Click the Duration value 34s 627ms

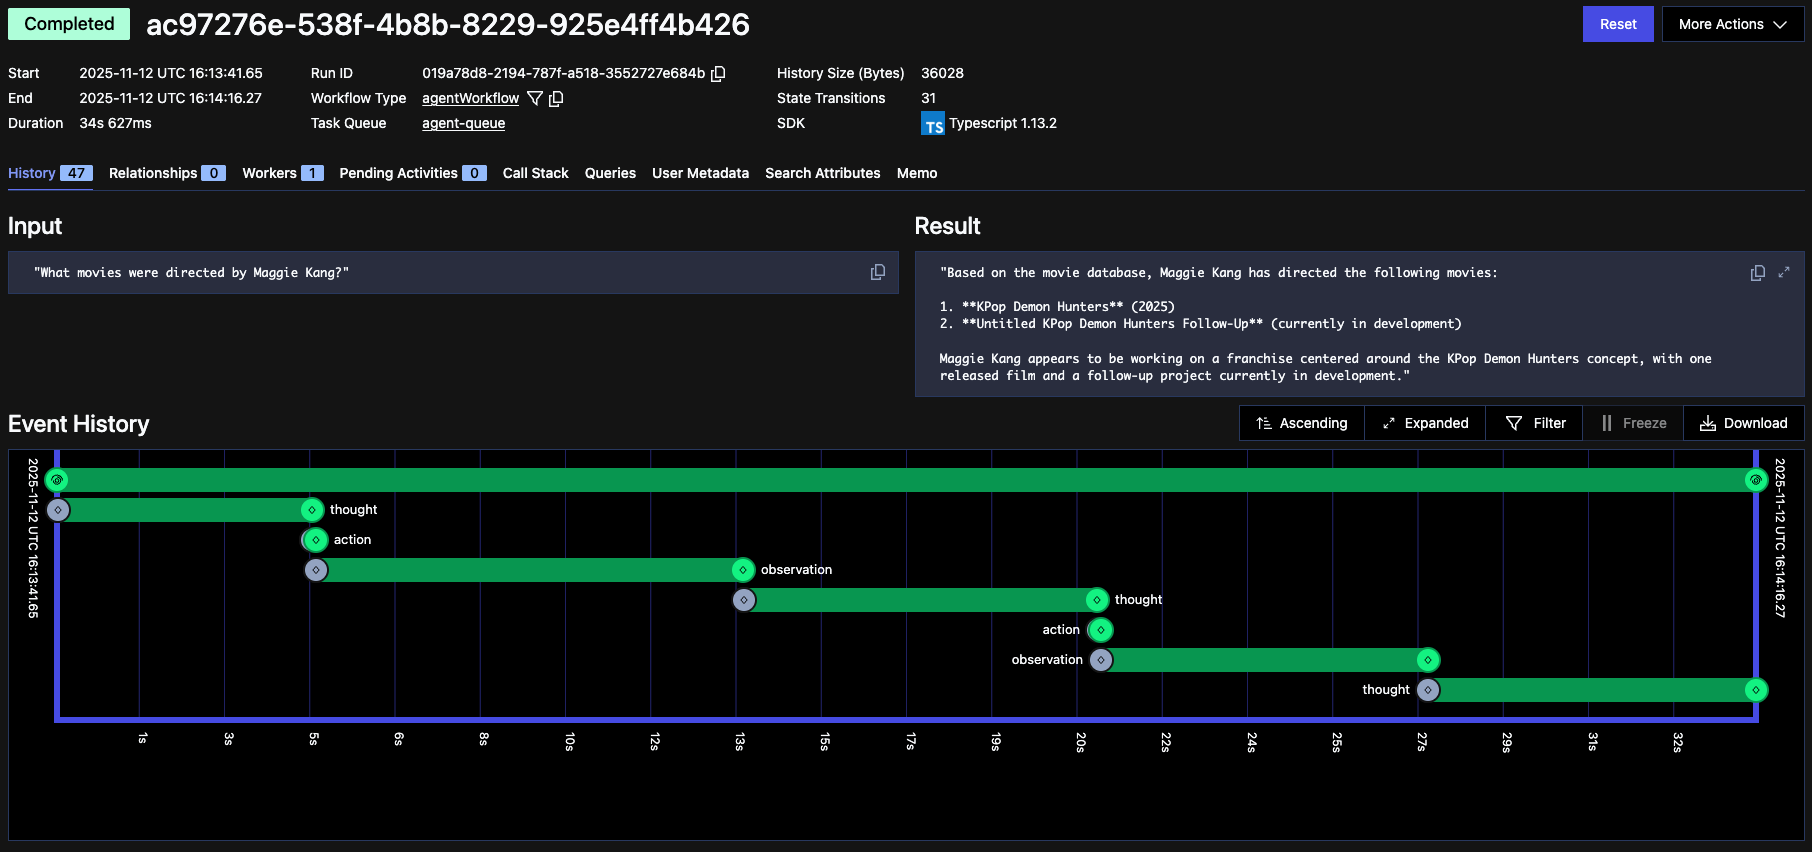coord(116,123)
